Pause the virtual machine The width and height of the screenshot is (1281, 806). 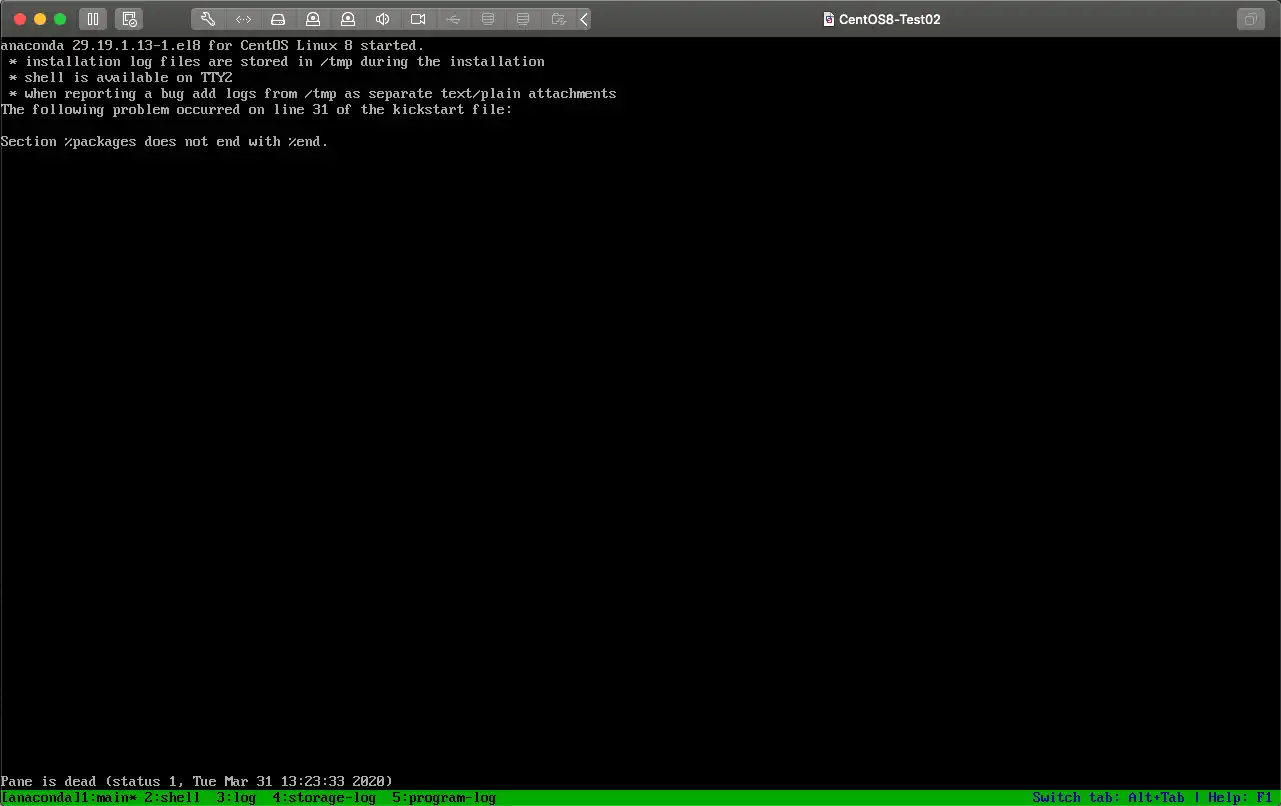pyautogui.click(x=92, y=19)
